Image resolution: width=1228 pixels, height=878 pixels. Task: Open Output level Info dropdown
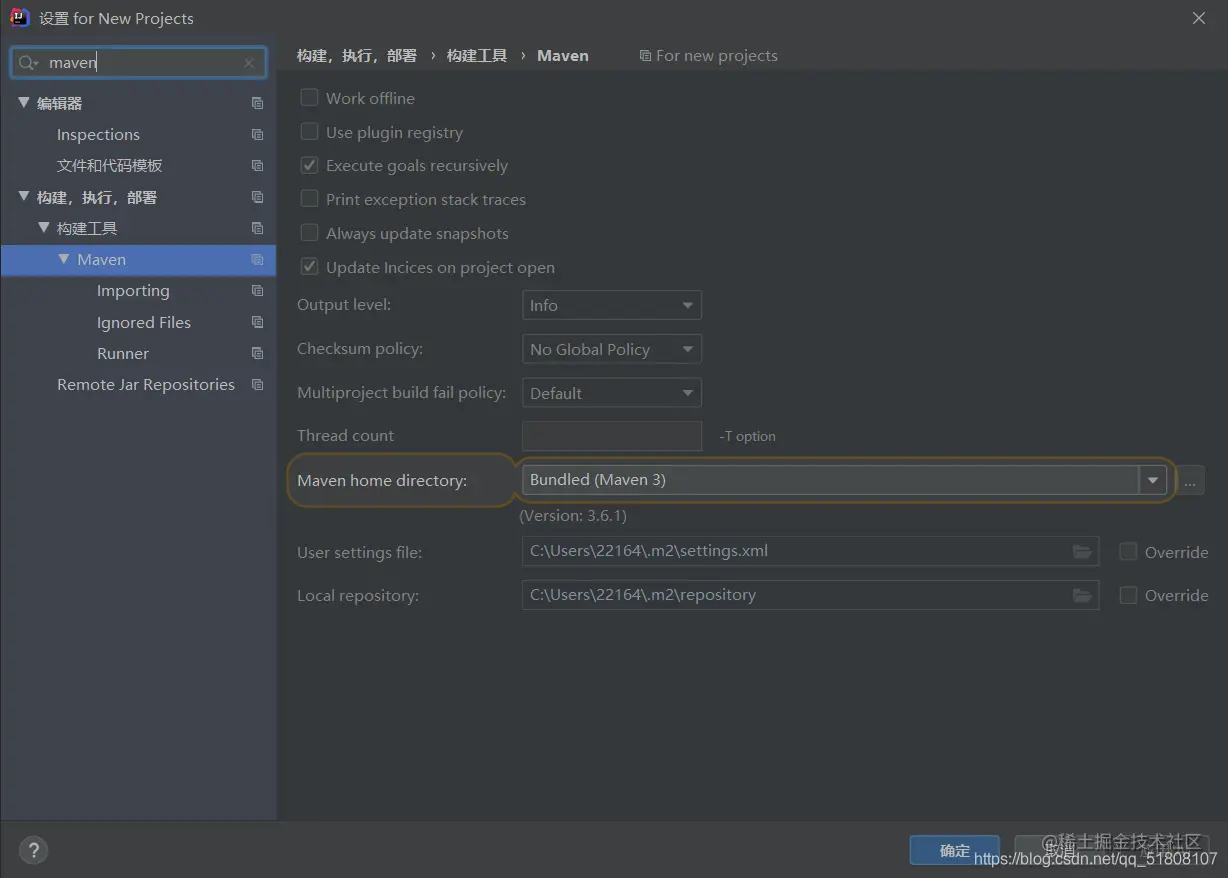coord(612,305)
